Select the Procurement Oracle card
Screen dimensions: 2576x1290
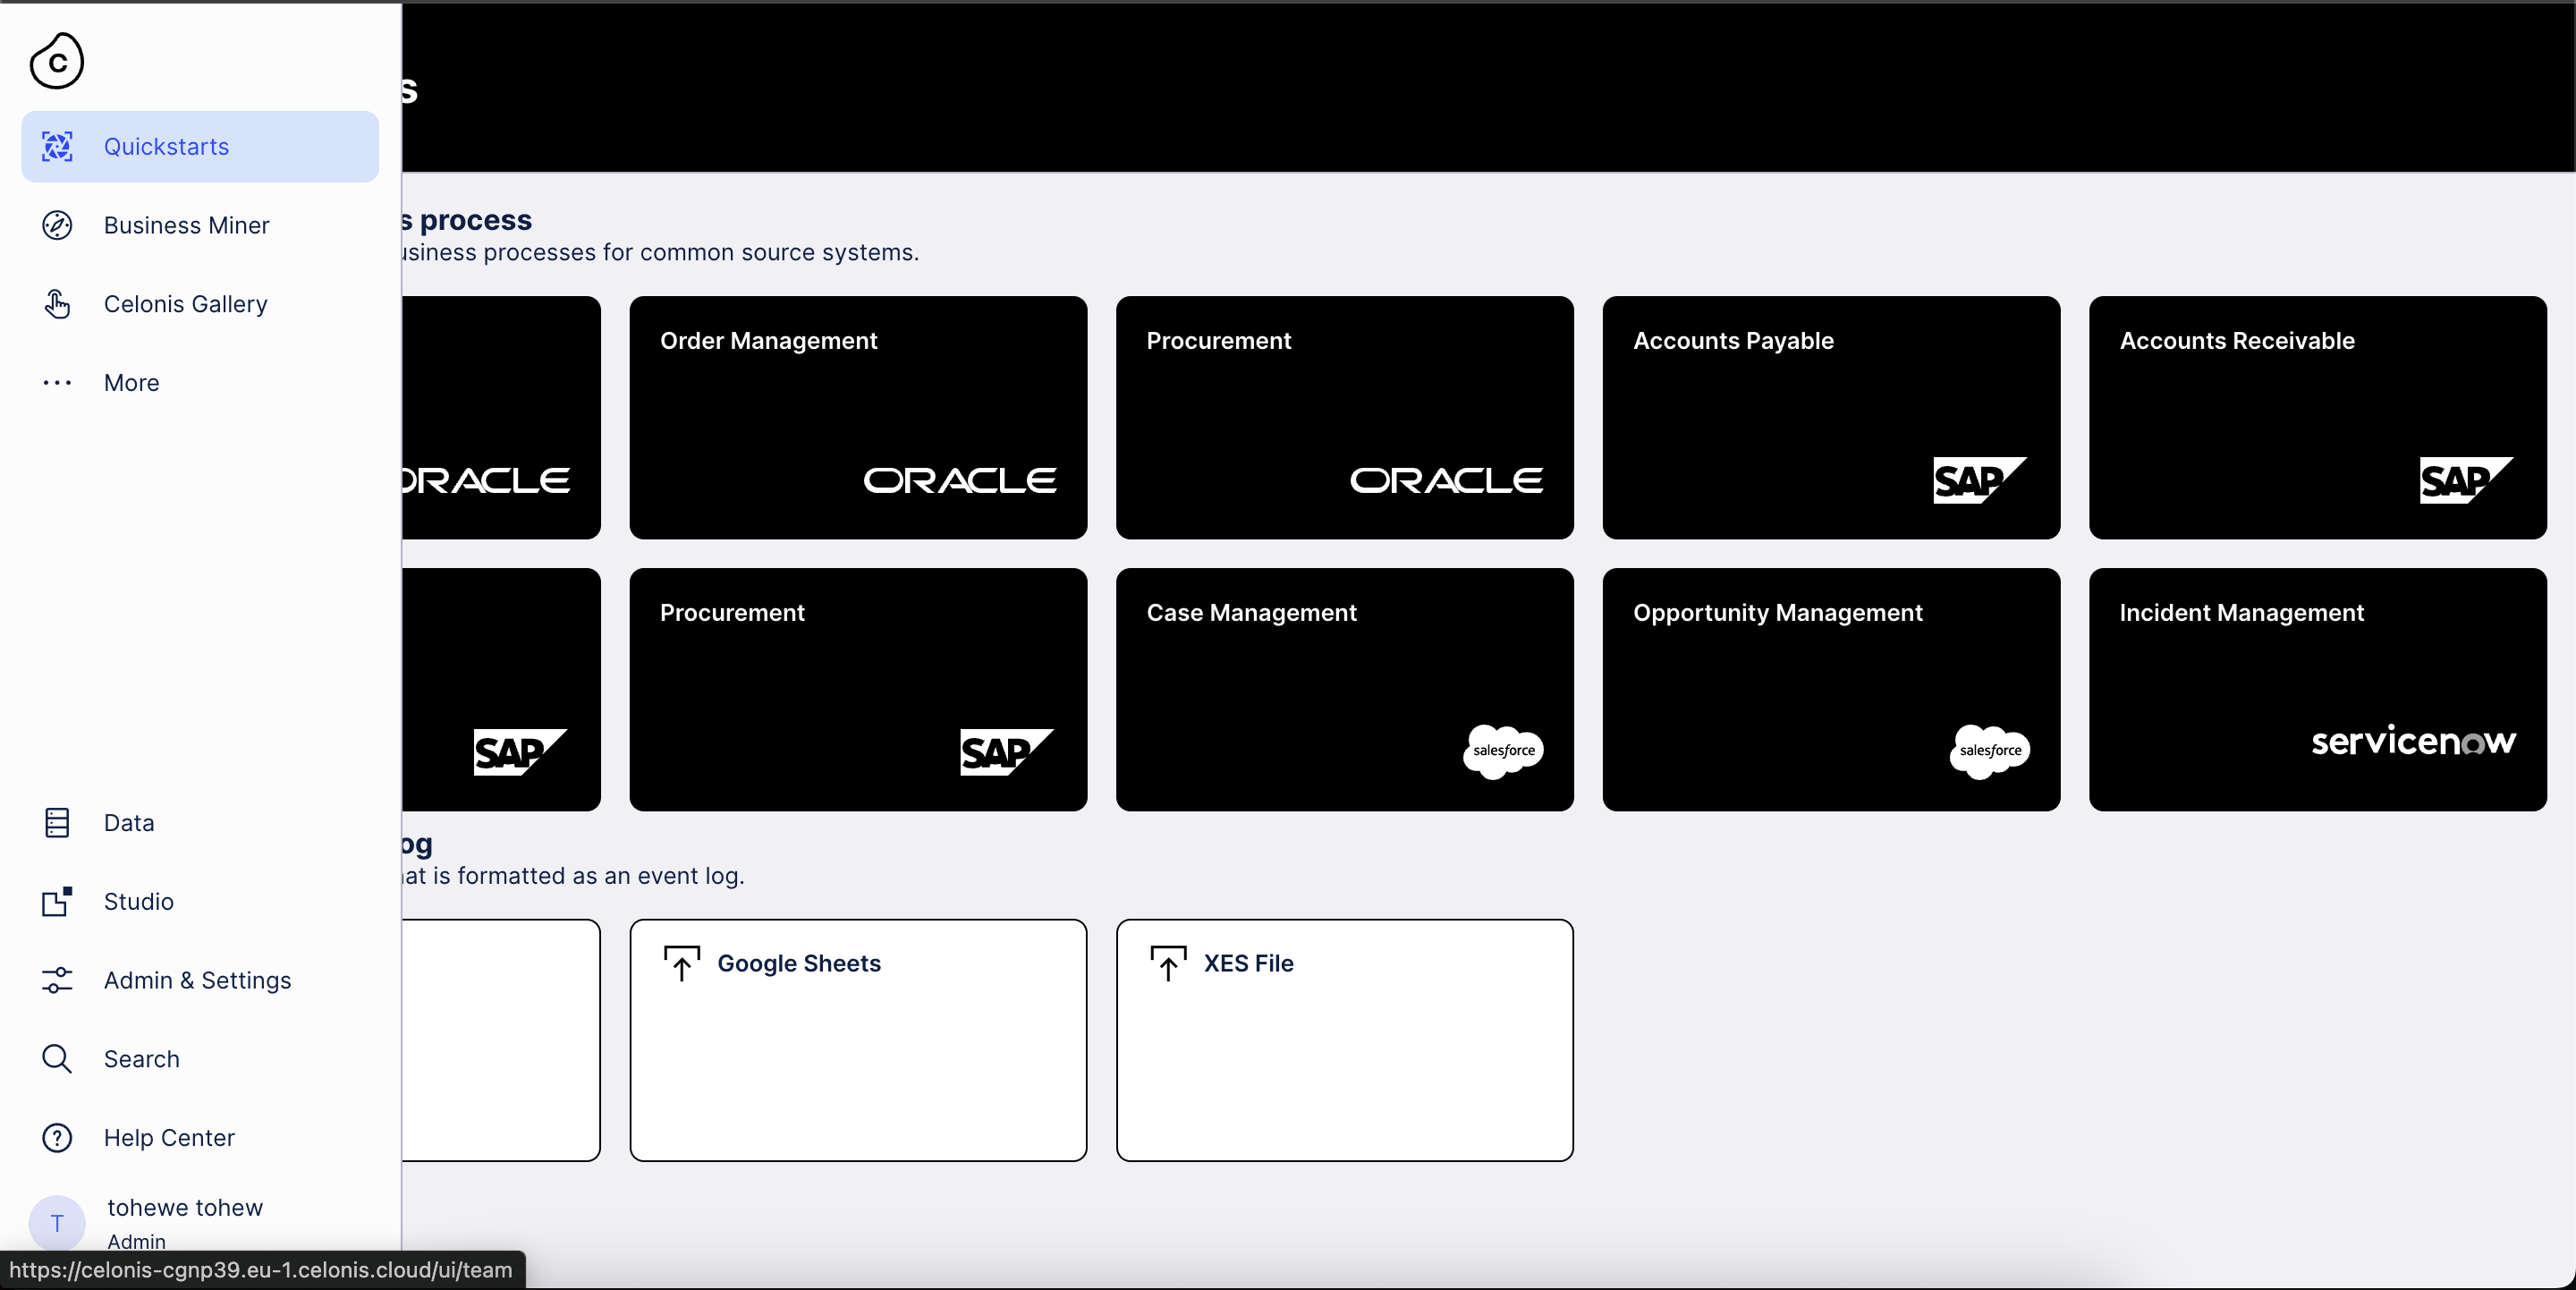tap(1345, 417)
